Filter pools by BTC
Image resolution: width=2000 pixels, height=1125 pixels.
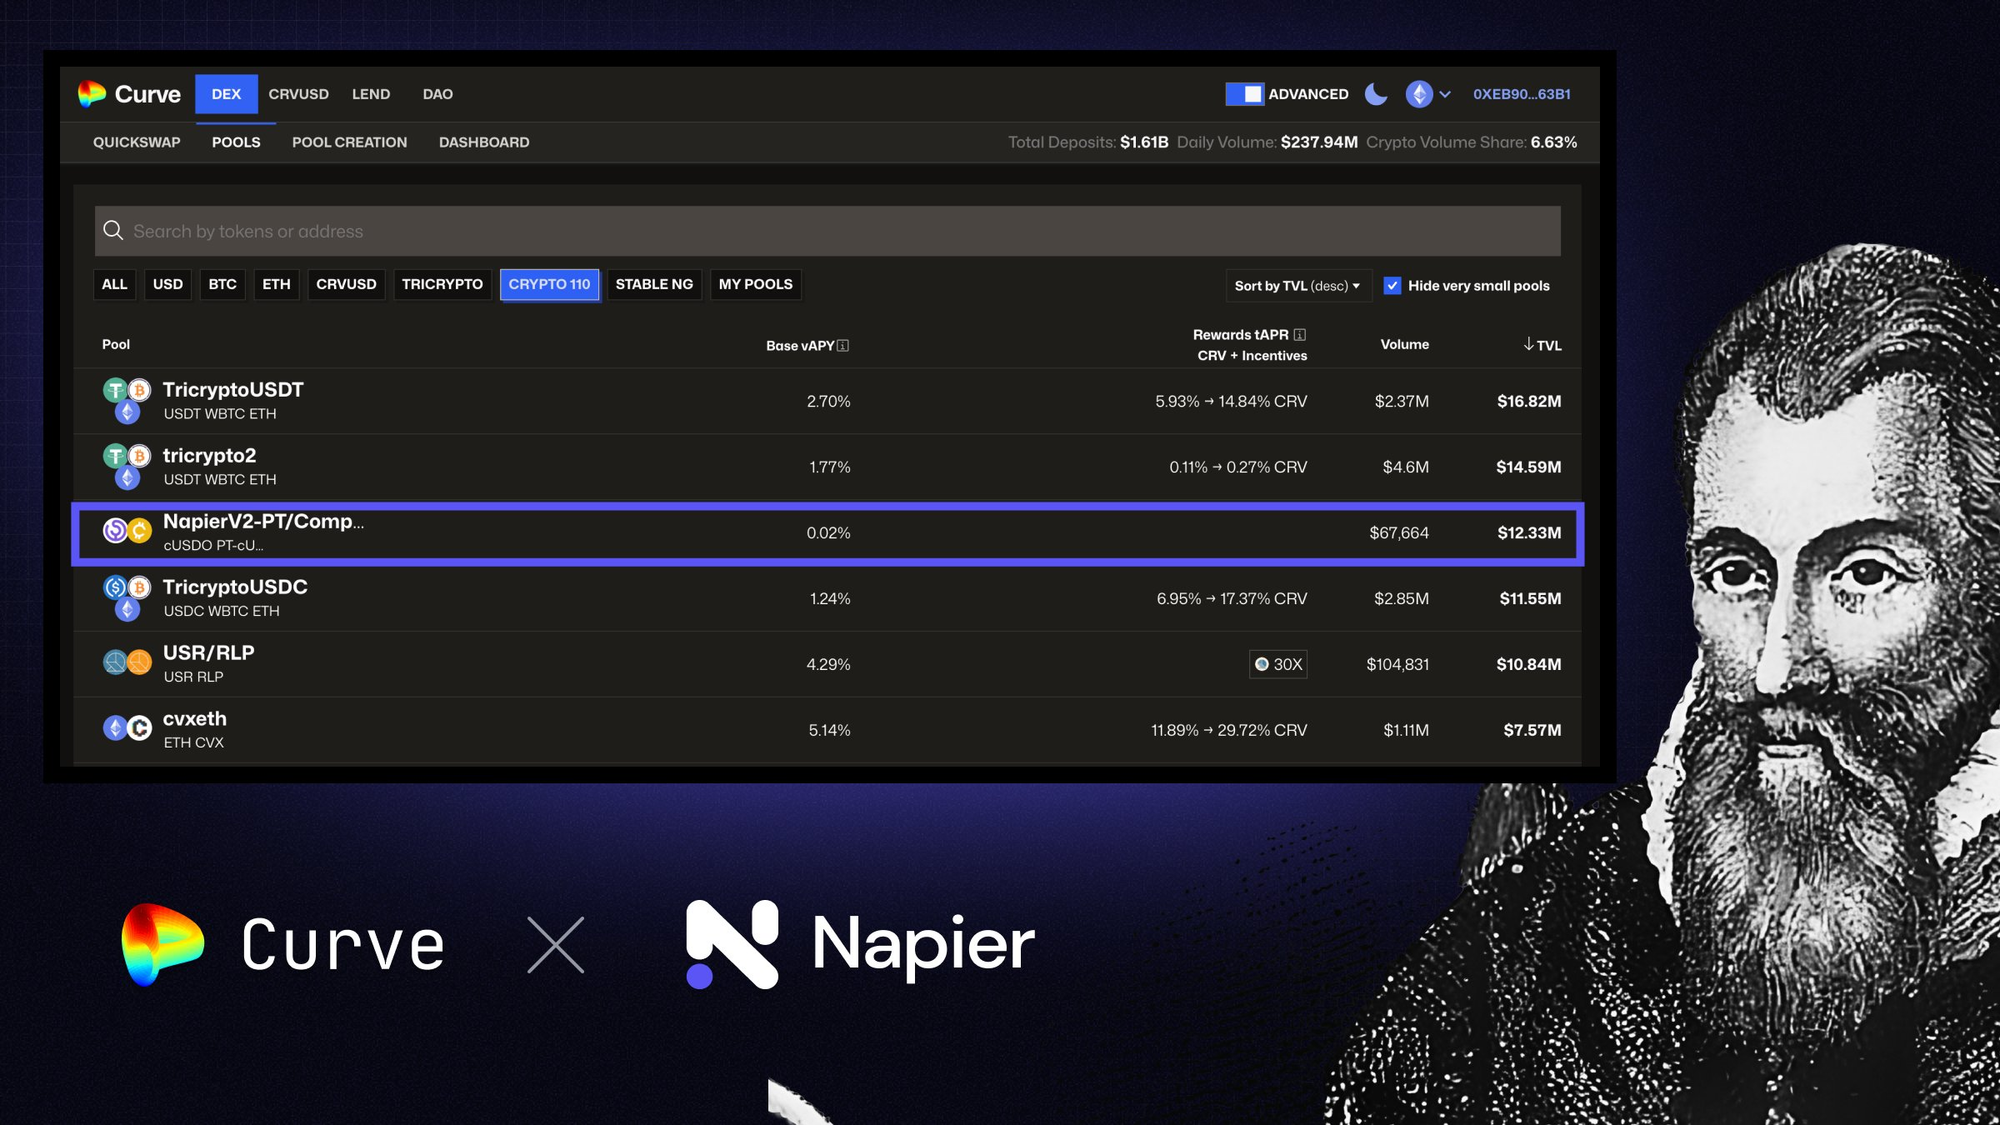pos(222,284)
